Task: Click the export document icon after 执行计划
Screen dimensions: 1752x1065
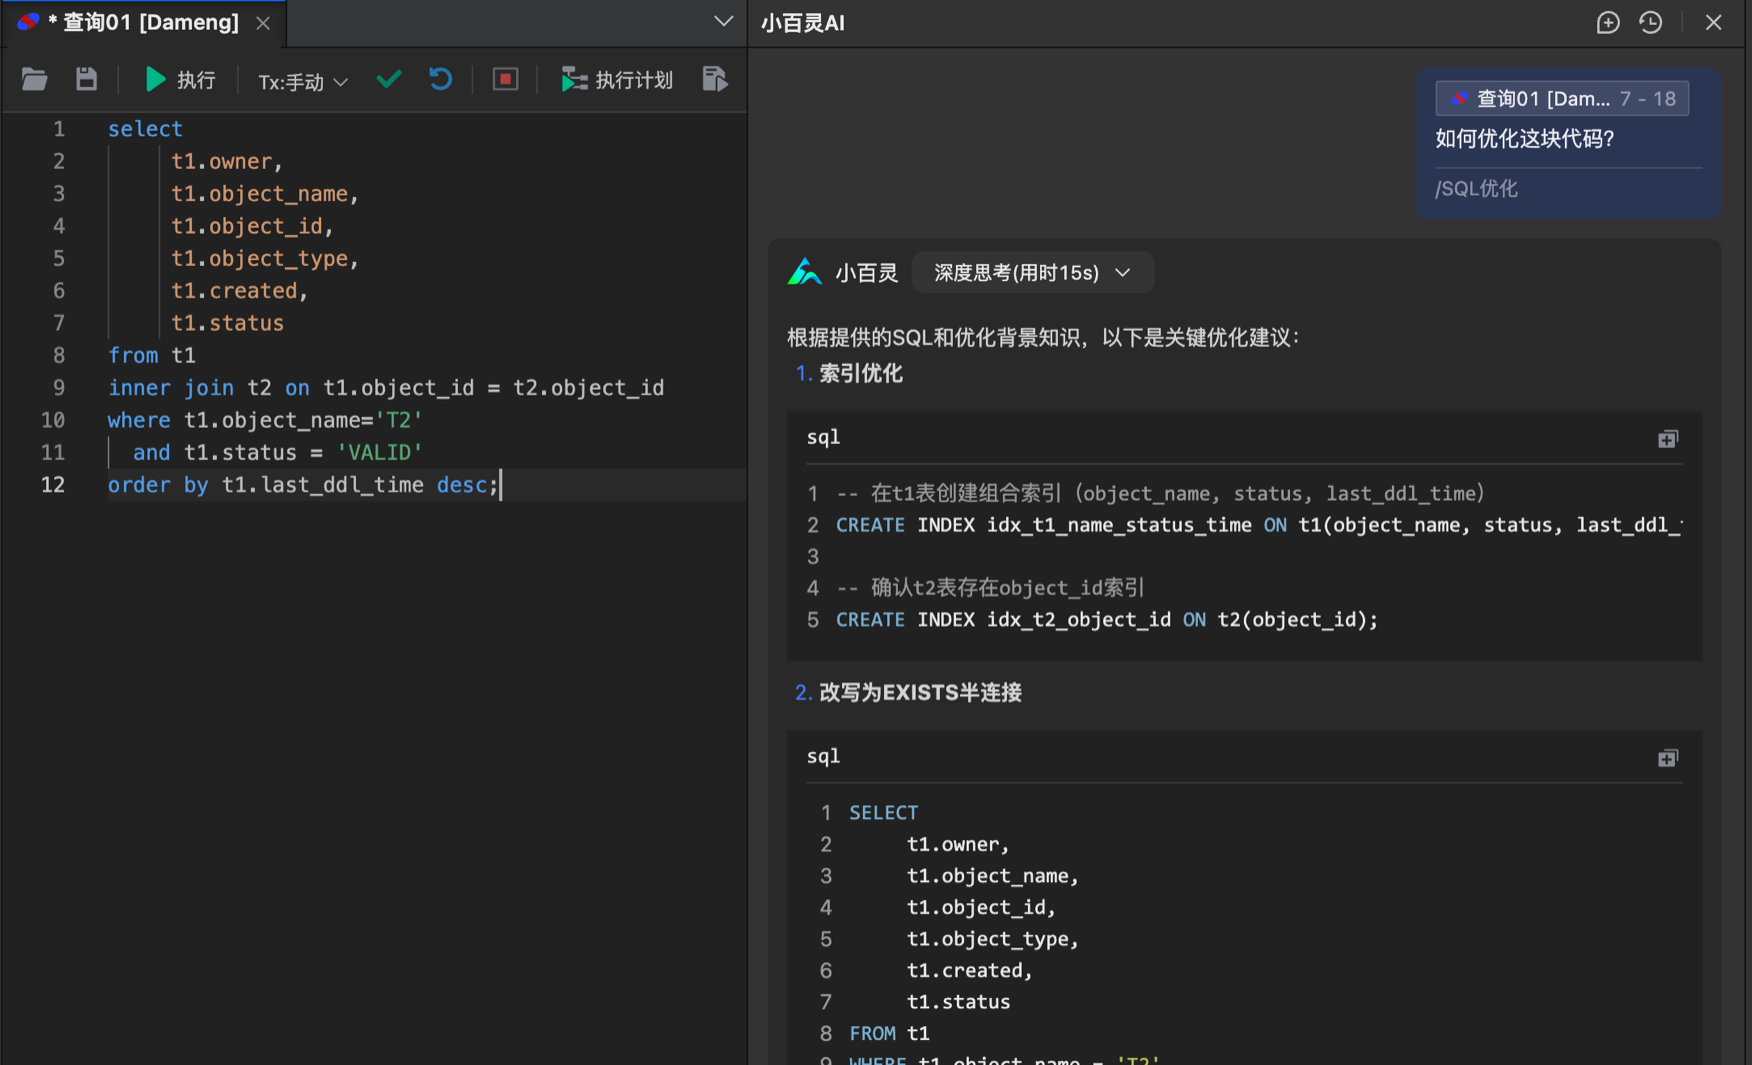Action: pyautogui.click(x=715, y=80)
